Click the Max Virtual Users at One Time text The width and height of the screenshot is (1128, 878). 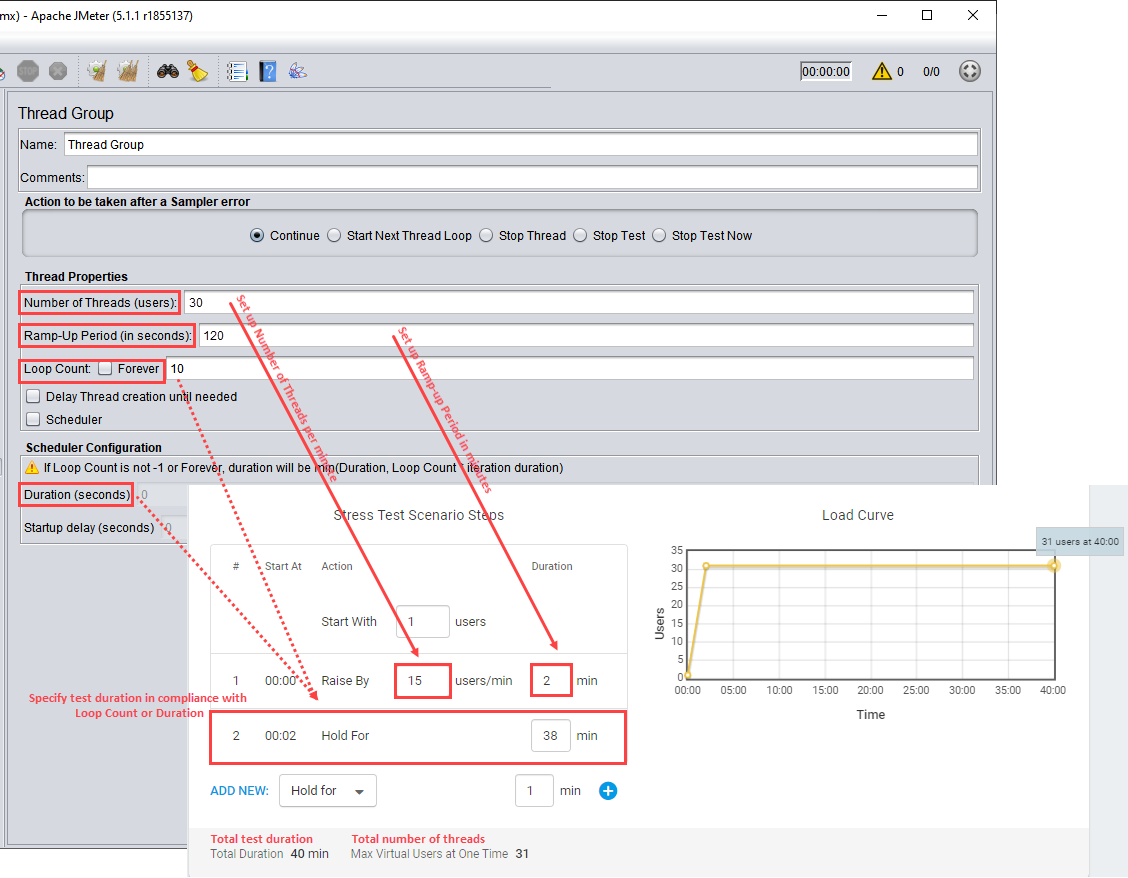click(429, 854)
